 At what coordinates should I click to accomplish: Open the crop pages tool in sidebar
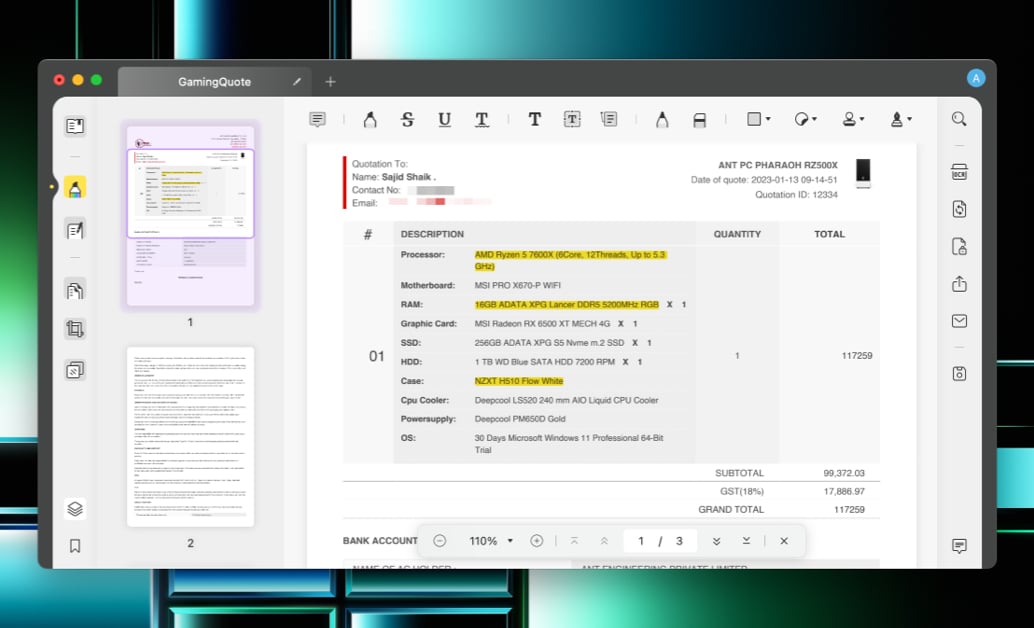point(75,329)
